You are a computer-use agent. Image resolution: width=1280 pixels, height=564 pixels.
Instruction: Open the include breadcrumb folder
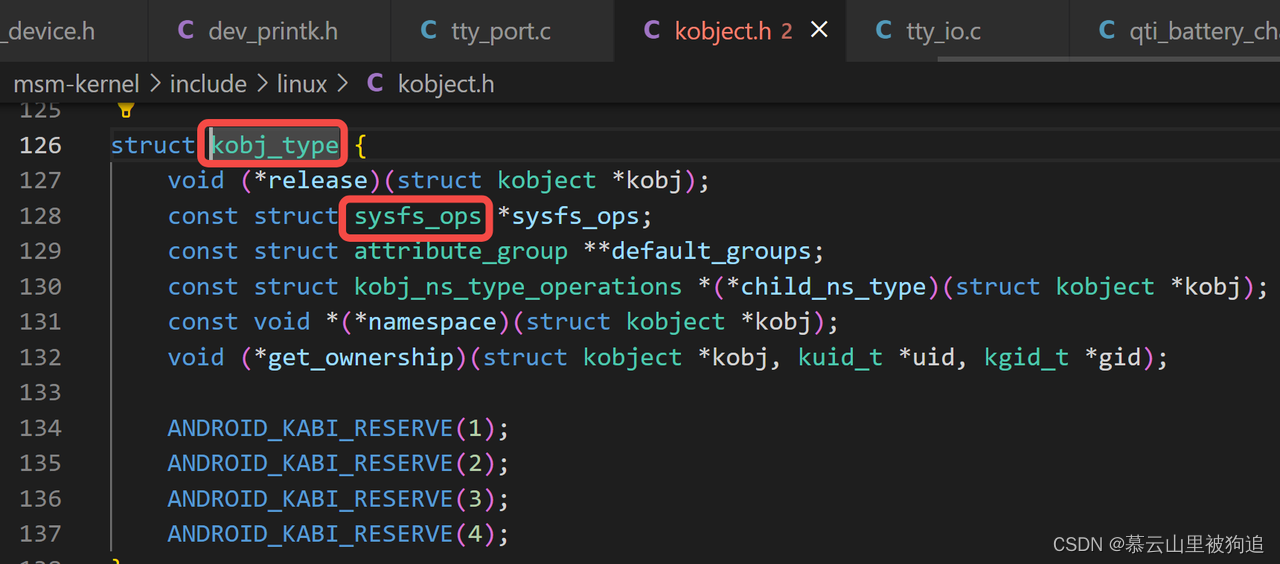click(x=208, y=84)
